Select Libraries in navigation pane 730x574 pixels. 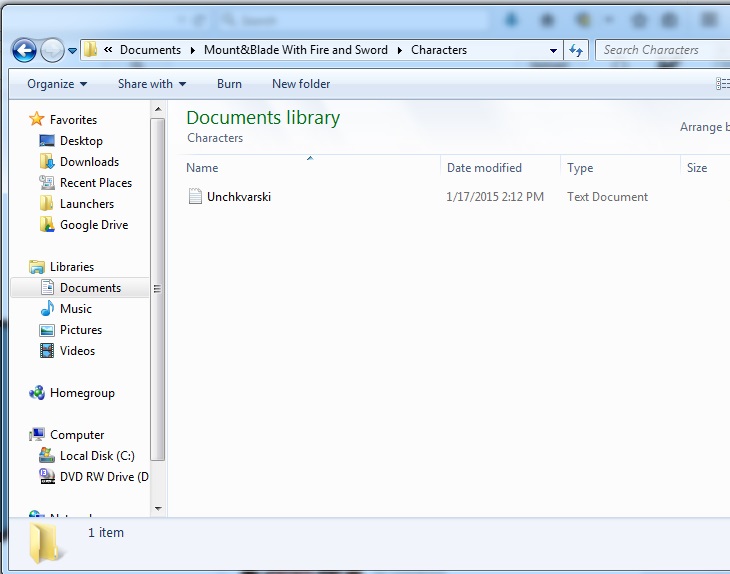[72, 267]
